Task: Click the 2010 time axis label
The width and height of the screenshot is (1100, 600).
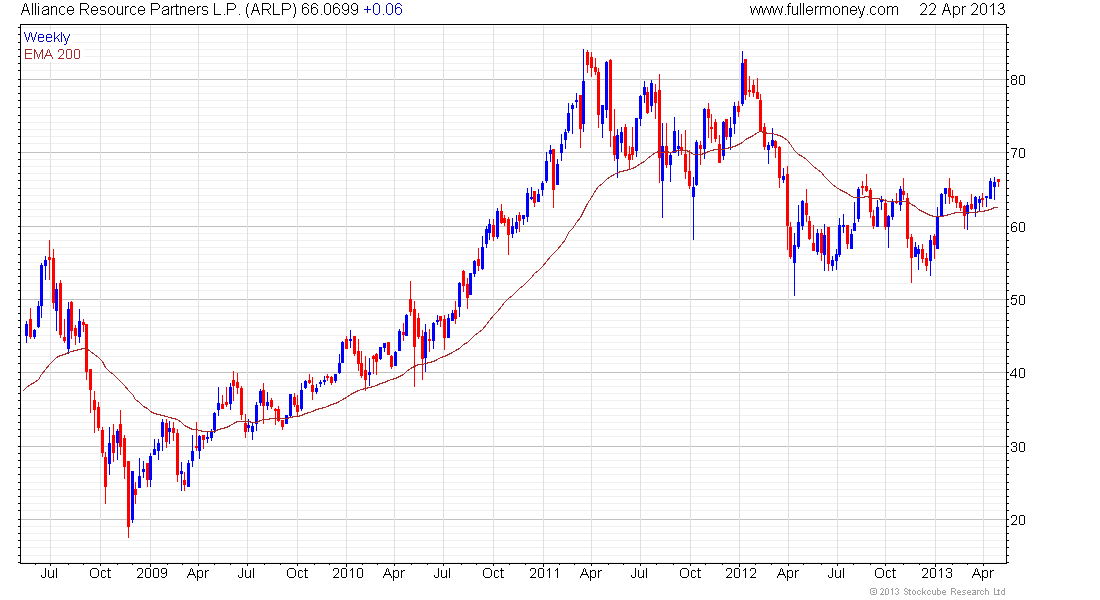Action: pos(348,573)
